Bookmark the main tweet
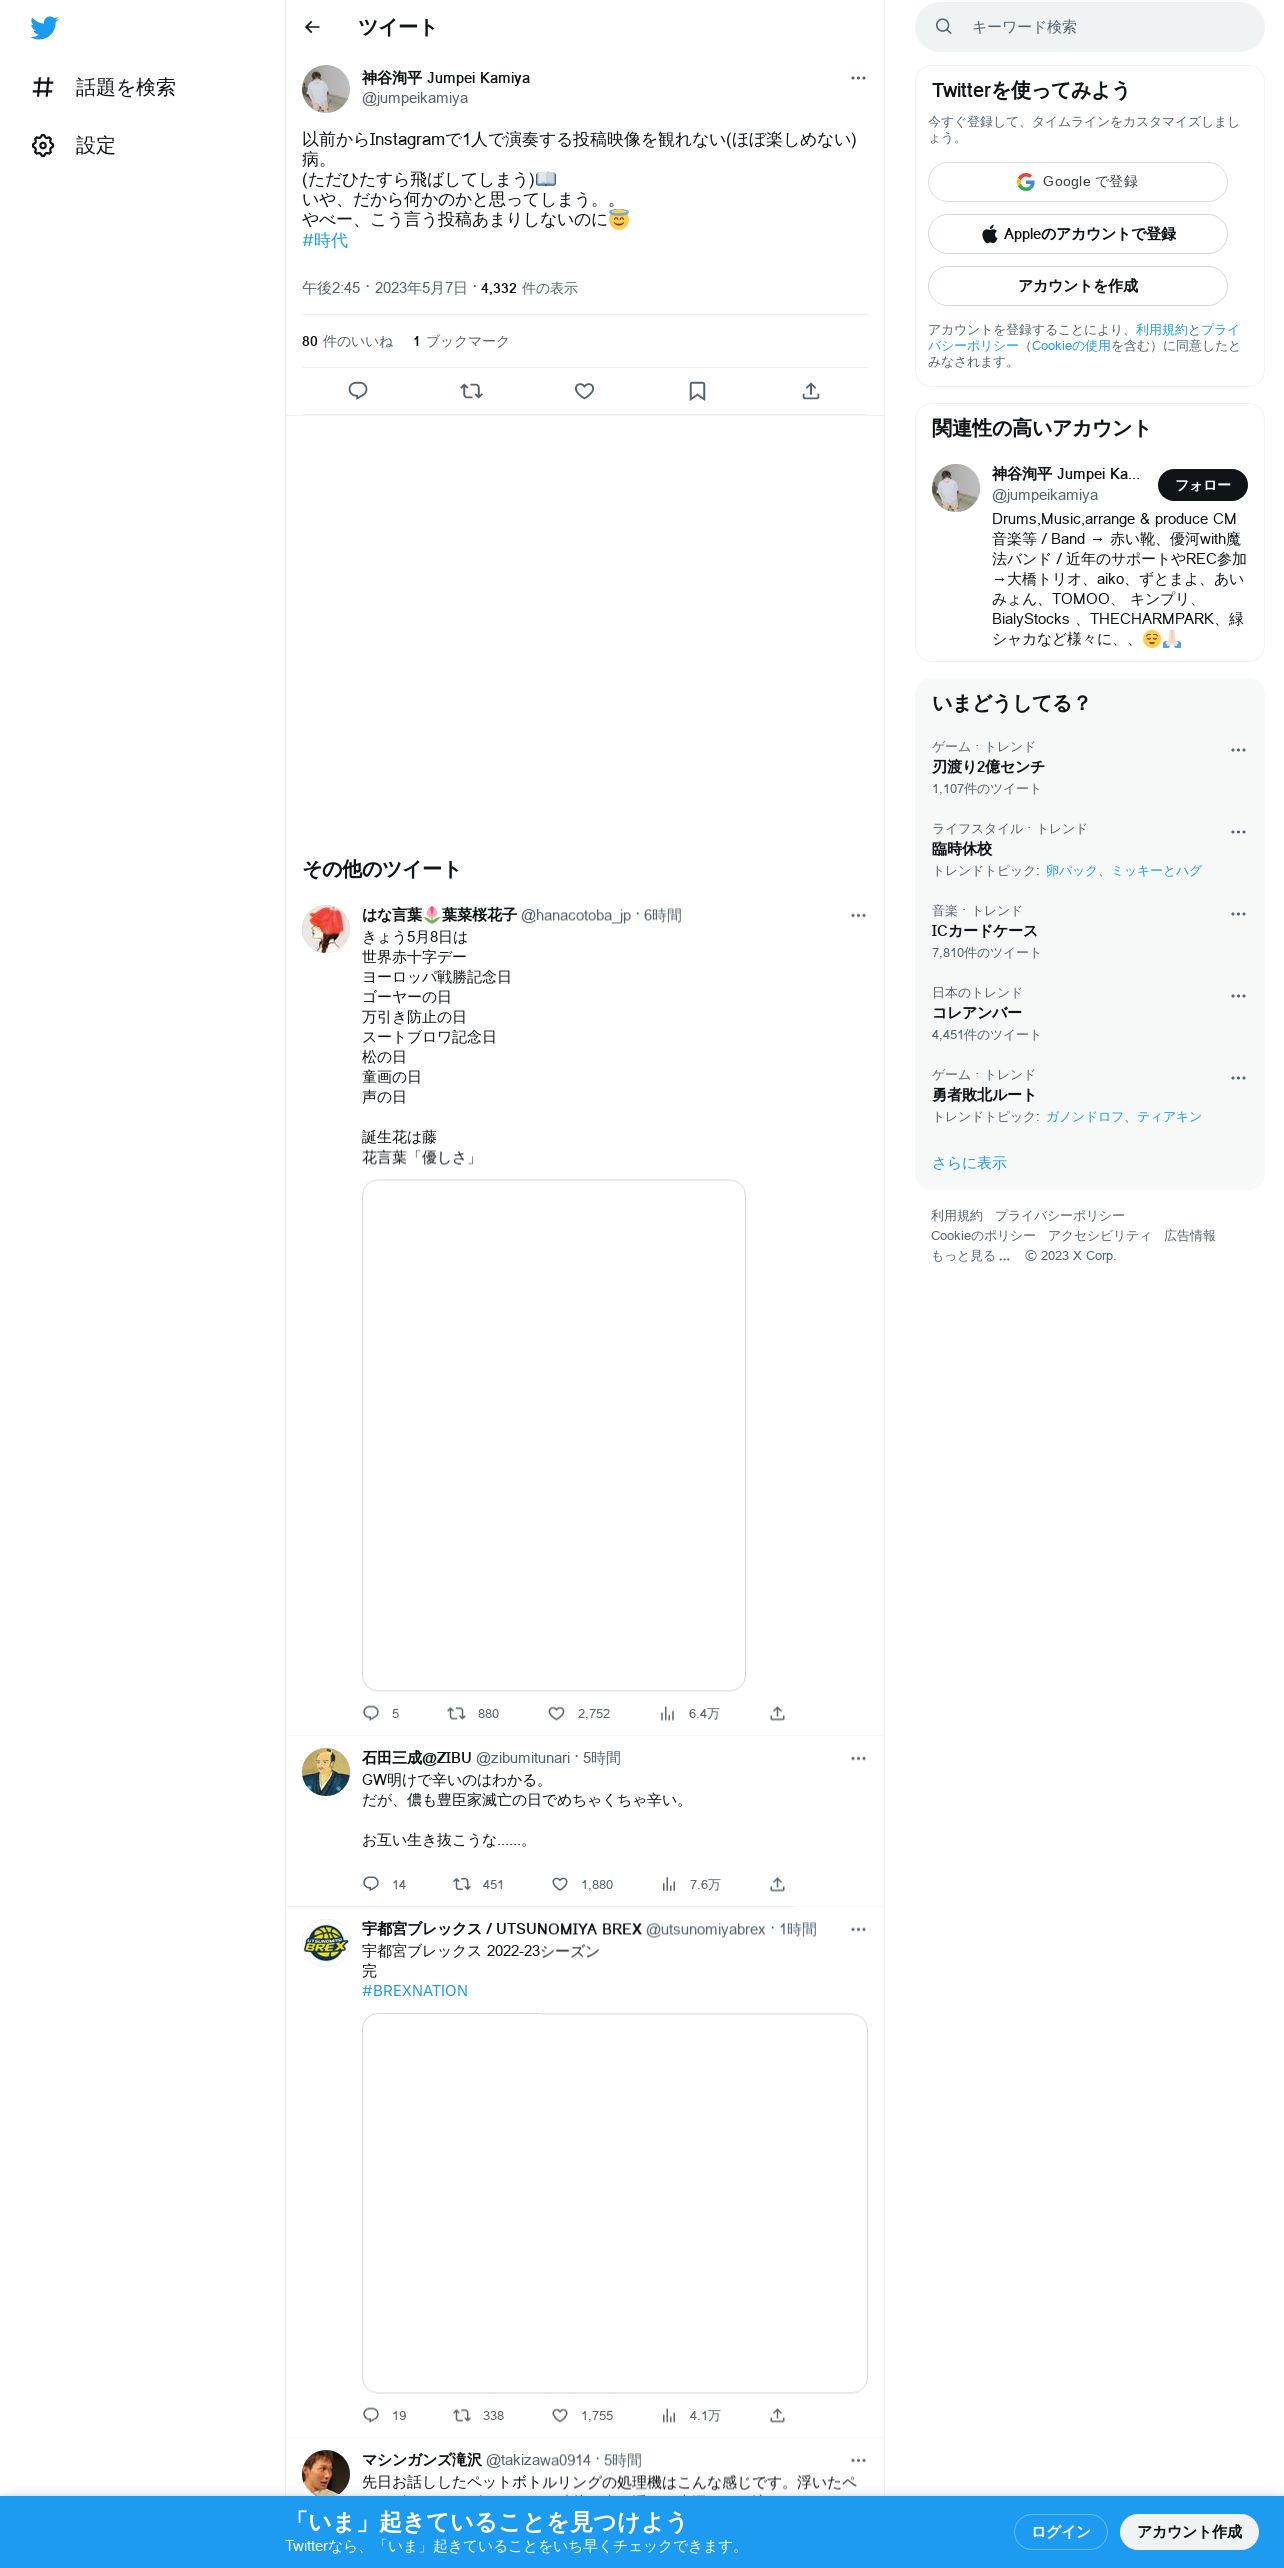This screenshot has height=2568, width=1284. coord(697,391)
